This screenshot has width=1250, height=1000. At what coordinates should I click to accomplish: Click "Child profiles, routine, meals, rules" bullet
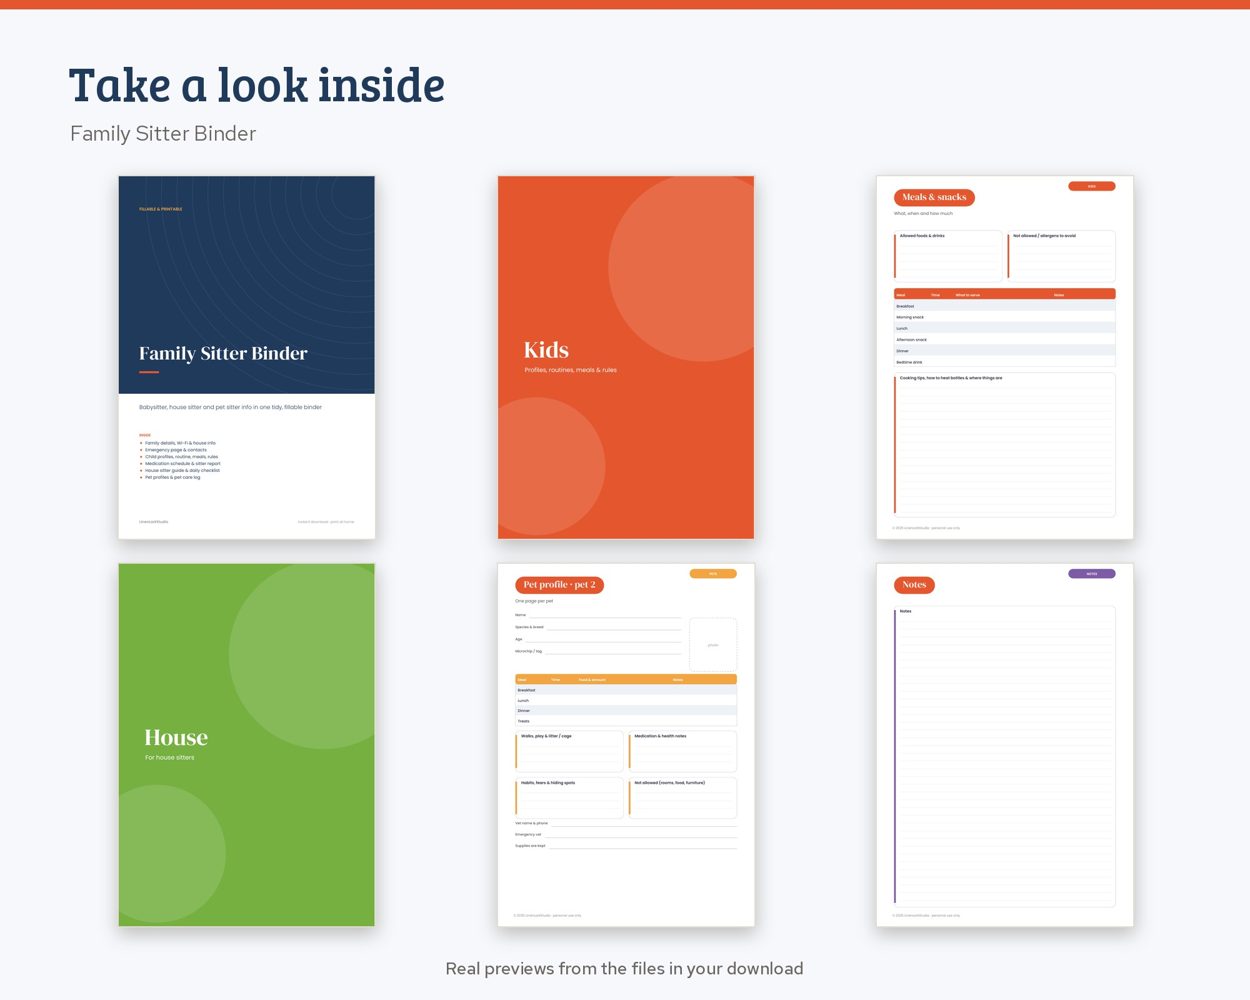(x=181, y=457)
